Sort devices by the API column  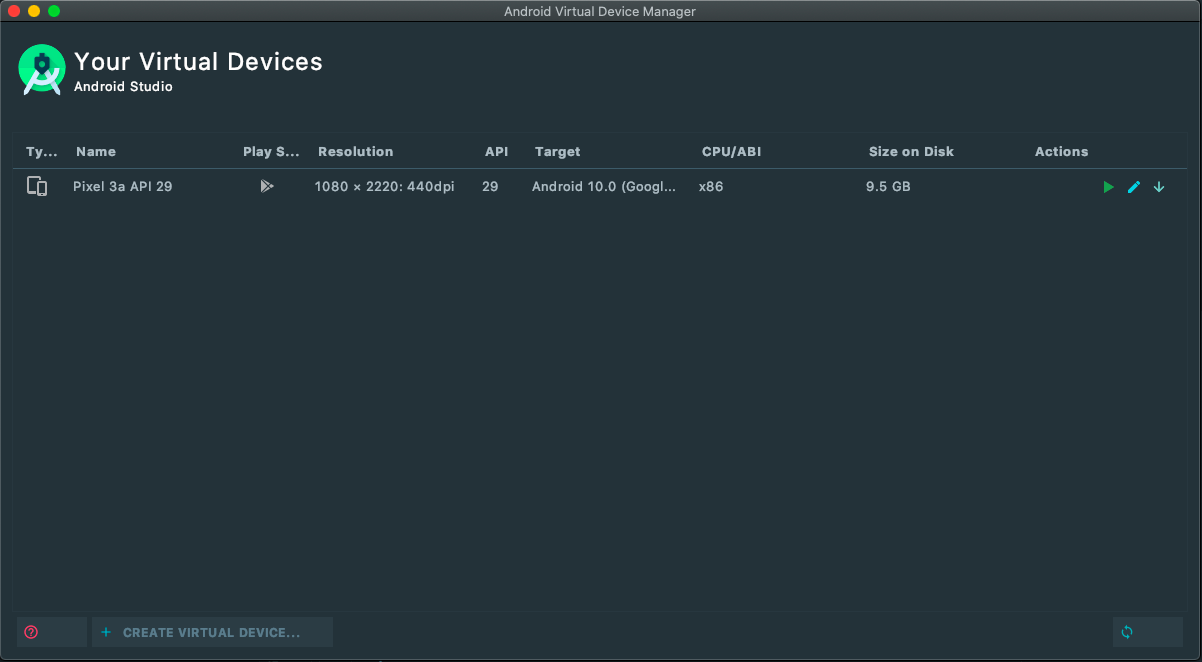point(496,151)
